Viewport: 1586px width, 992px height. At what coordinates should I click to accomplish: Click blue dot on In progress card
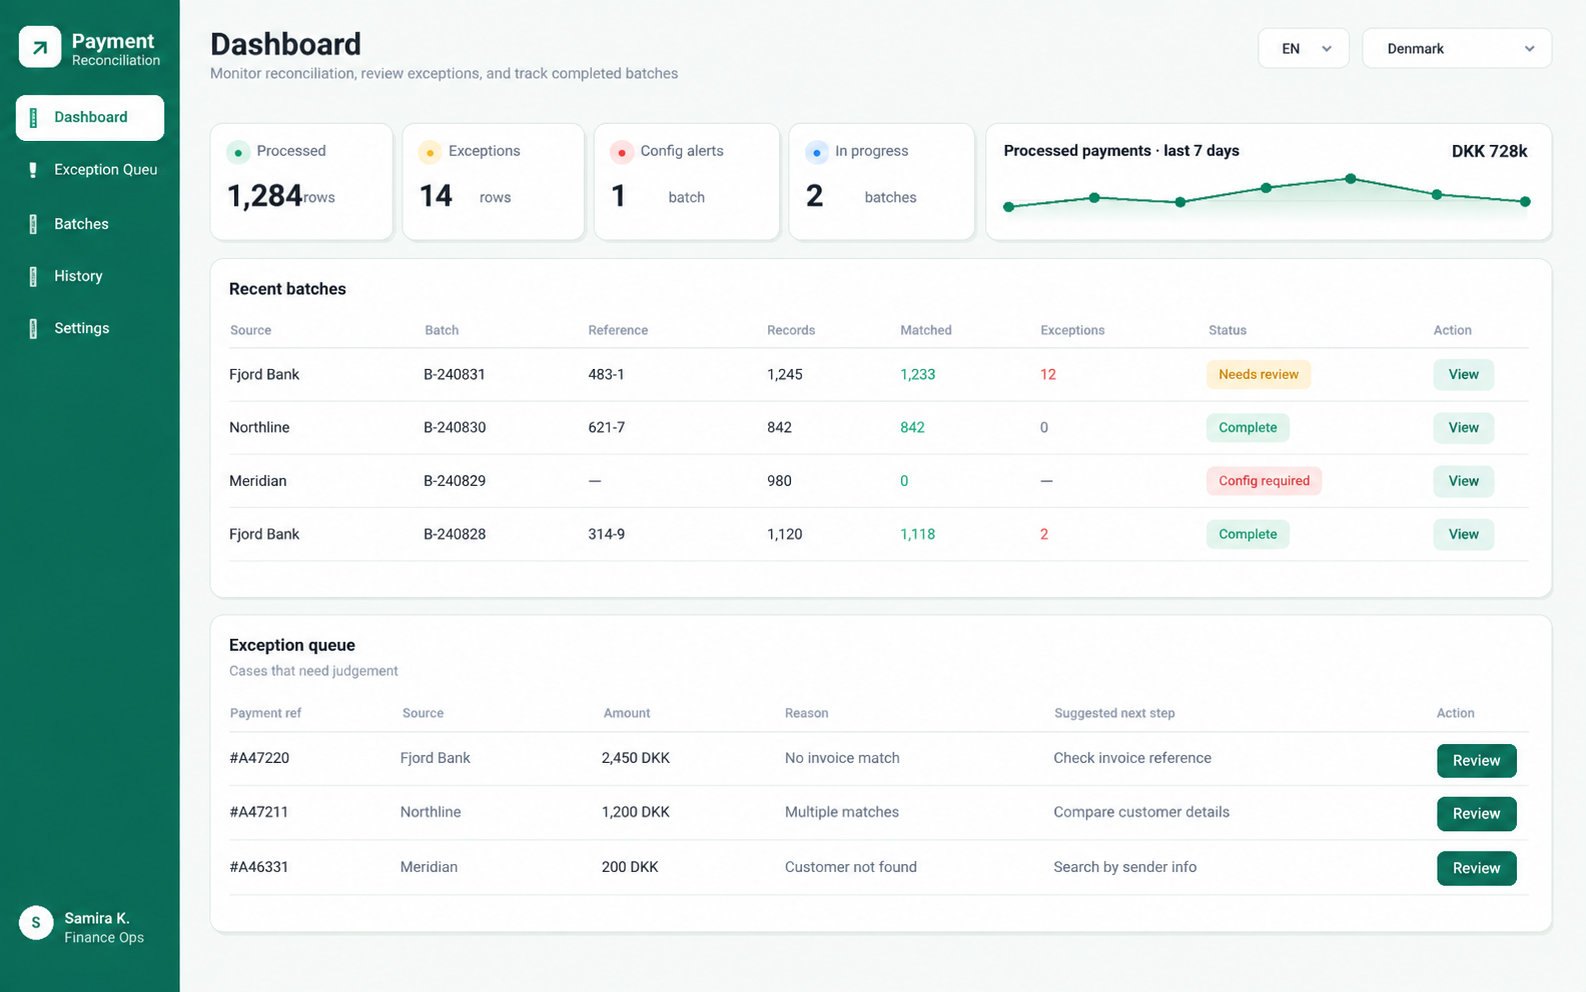(x=817, y=152)
